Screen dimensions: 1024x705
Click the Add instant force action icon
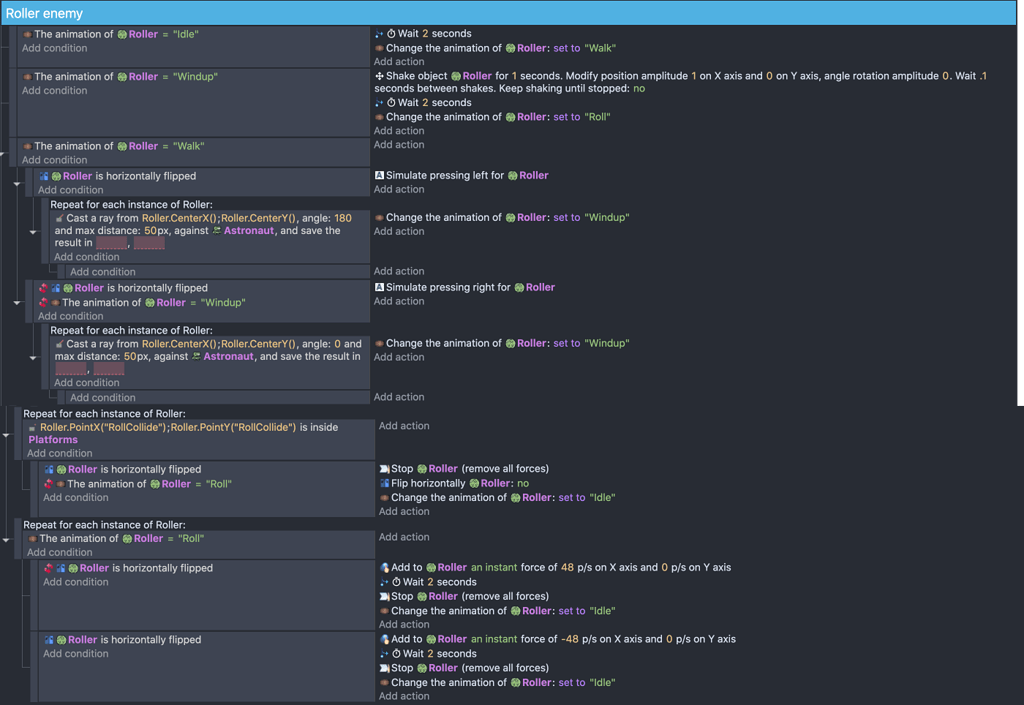click(x=384, y=567)
